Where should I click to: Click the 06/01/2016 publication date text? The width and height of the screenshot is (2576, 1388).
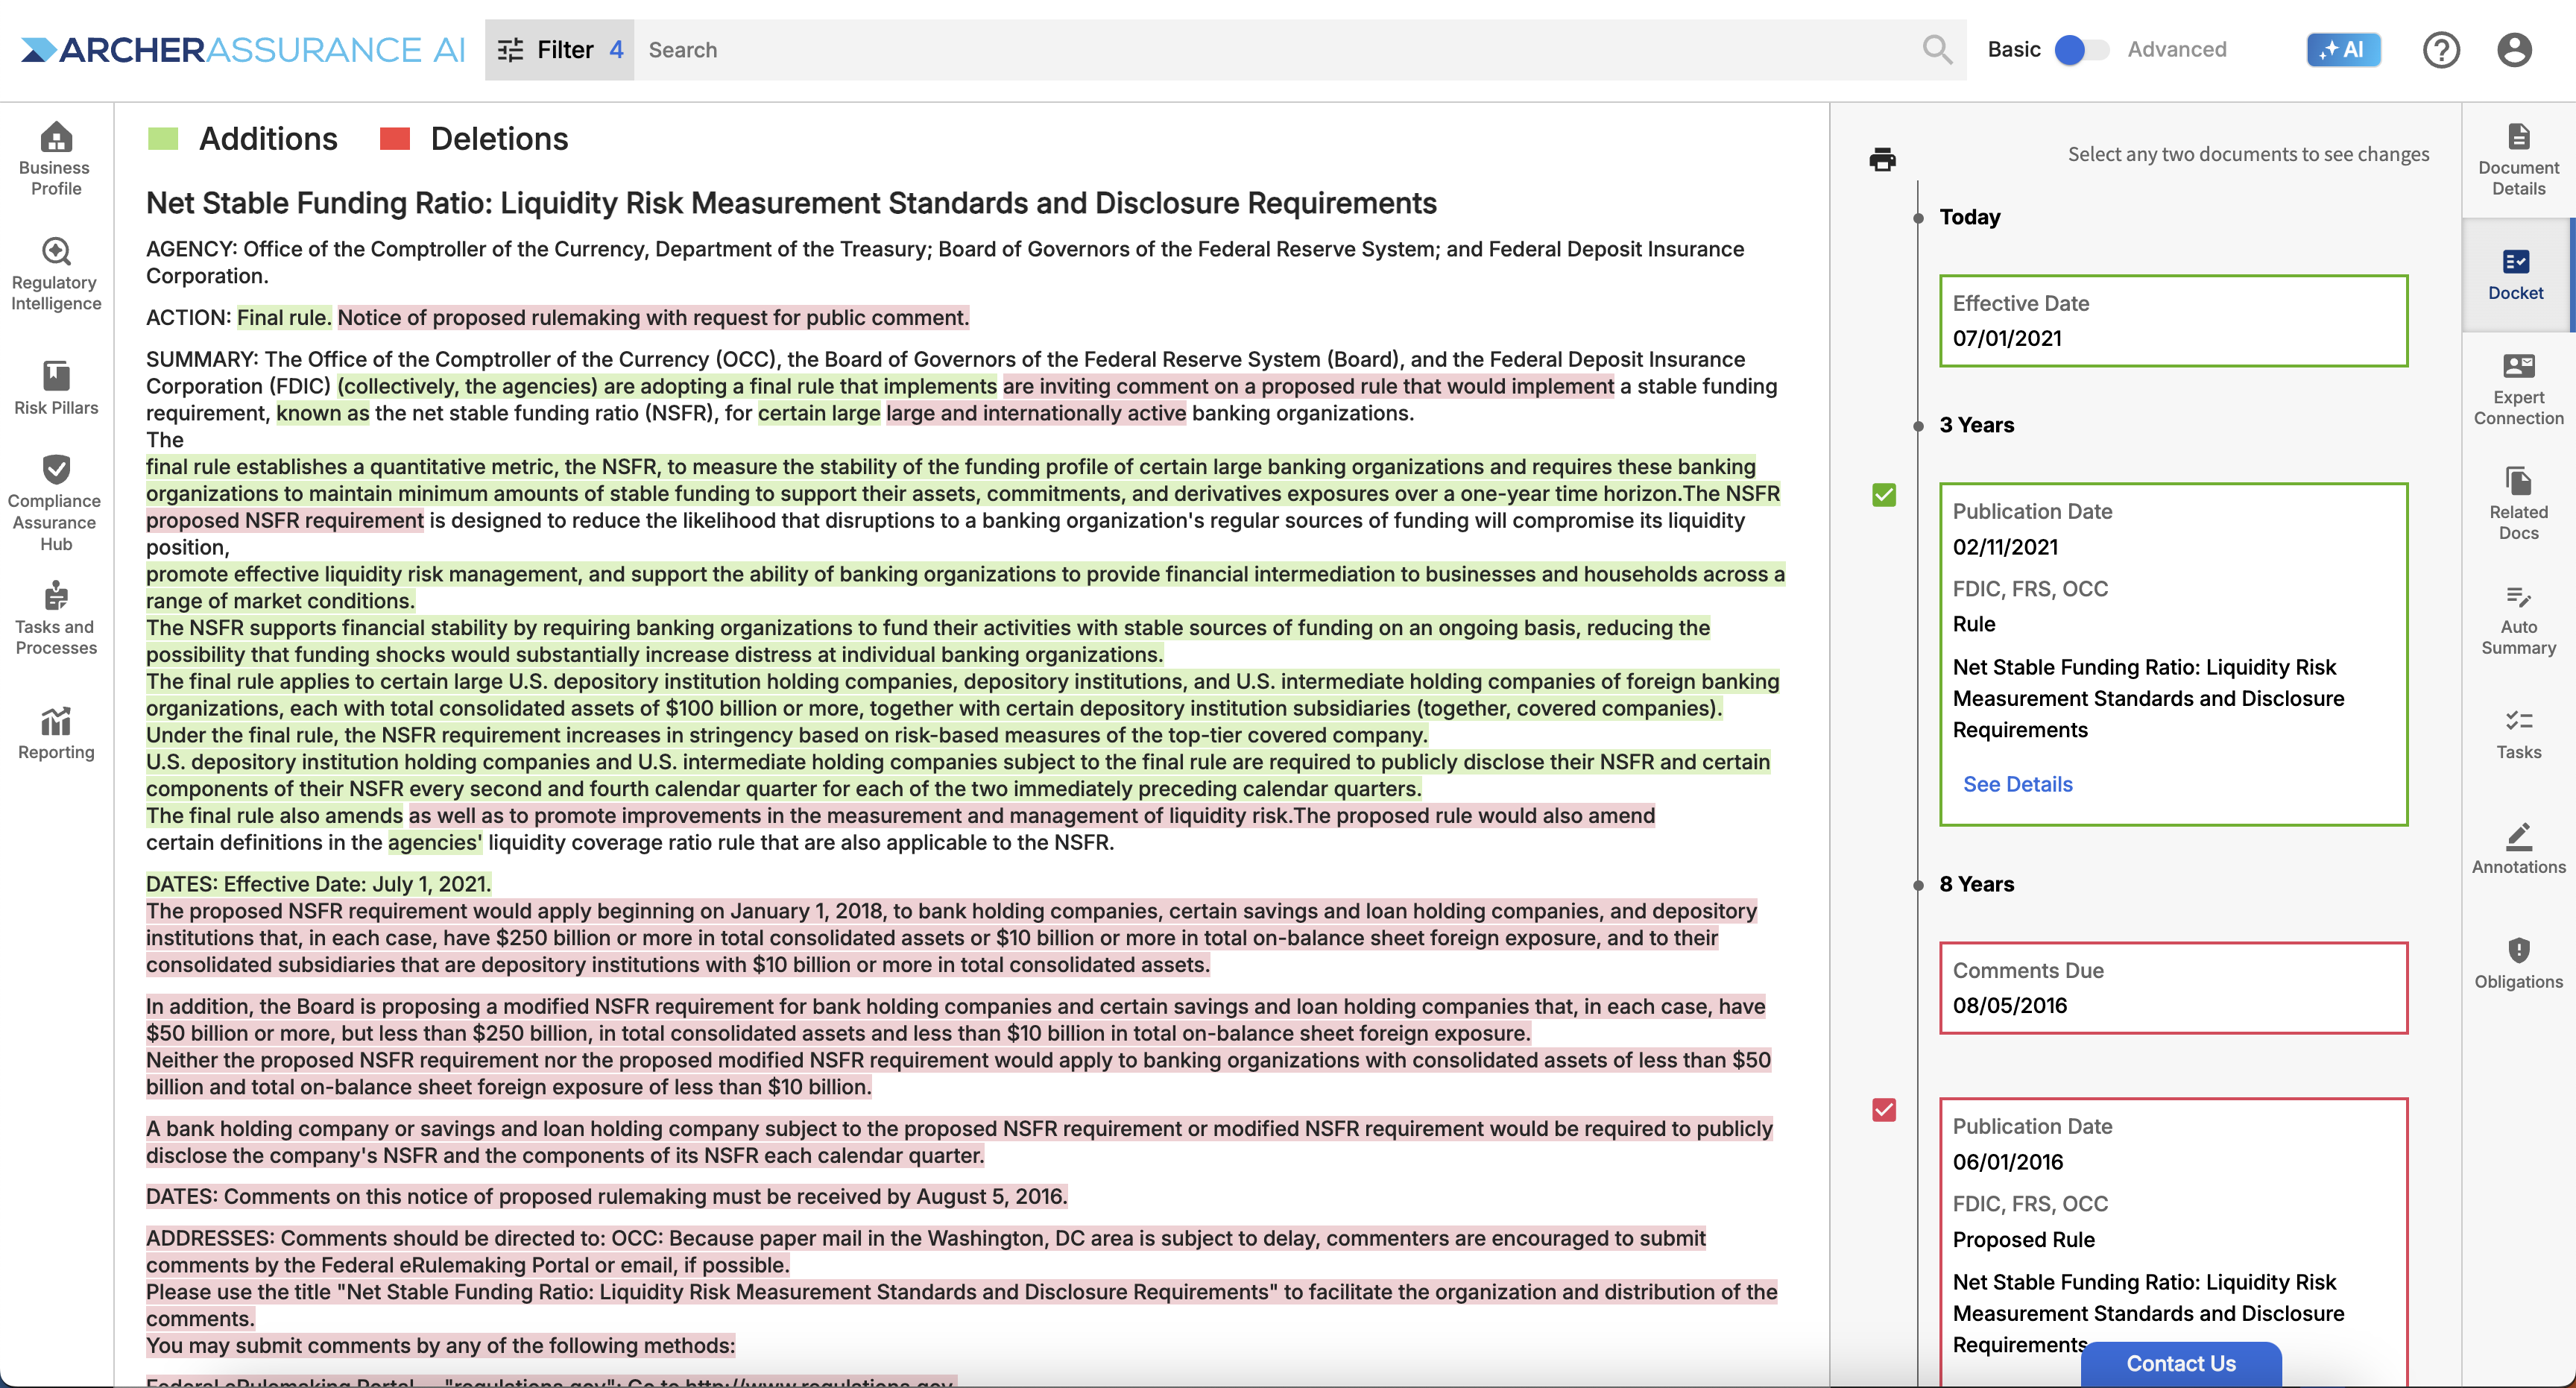pos(2007,1162)
